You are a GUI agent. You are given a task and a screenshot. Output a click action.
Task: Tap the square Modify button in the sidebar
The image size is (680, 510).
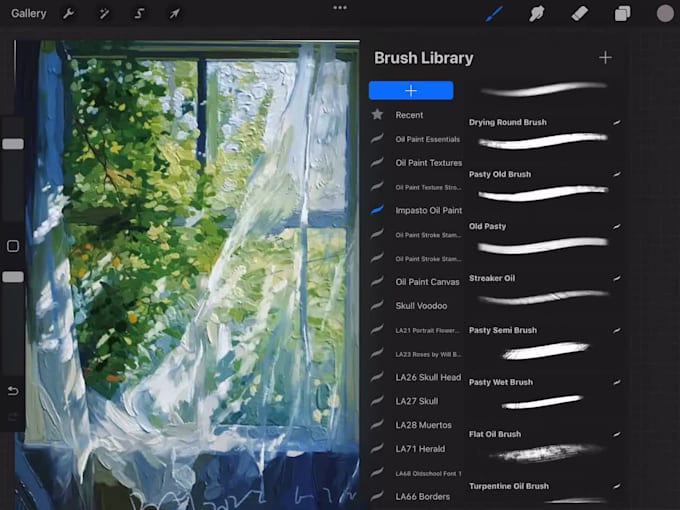click(x=13, y=246)
